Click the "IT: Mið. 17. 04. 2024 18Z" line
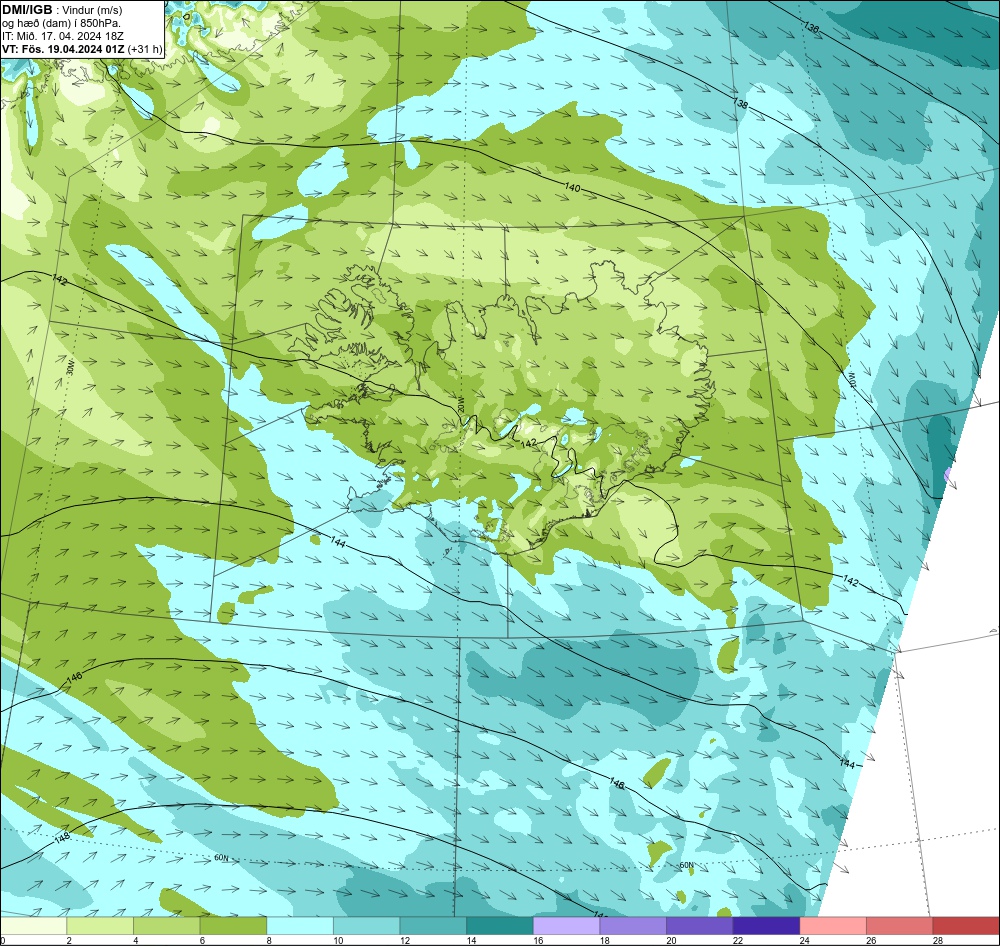This screenshot has width=1000, height=946. point(62,36)
